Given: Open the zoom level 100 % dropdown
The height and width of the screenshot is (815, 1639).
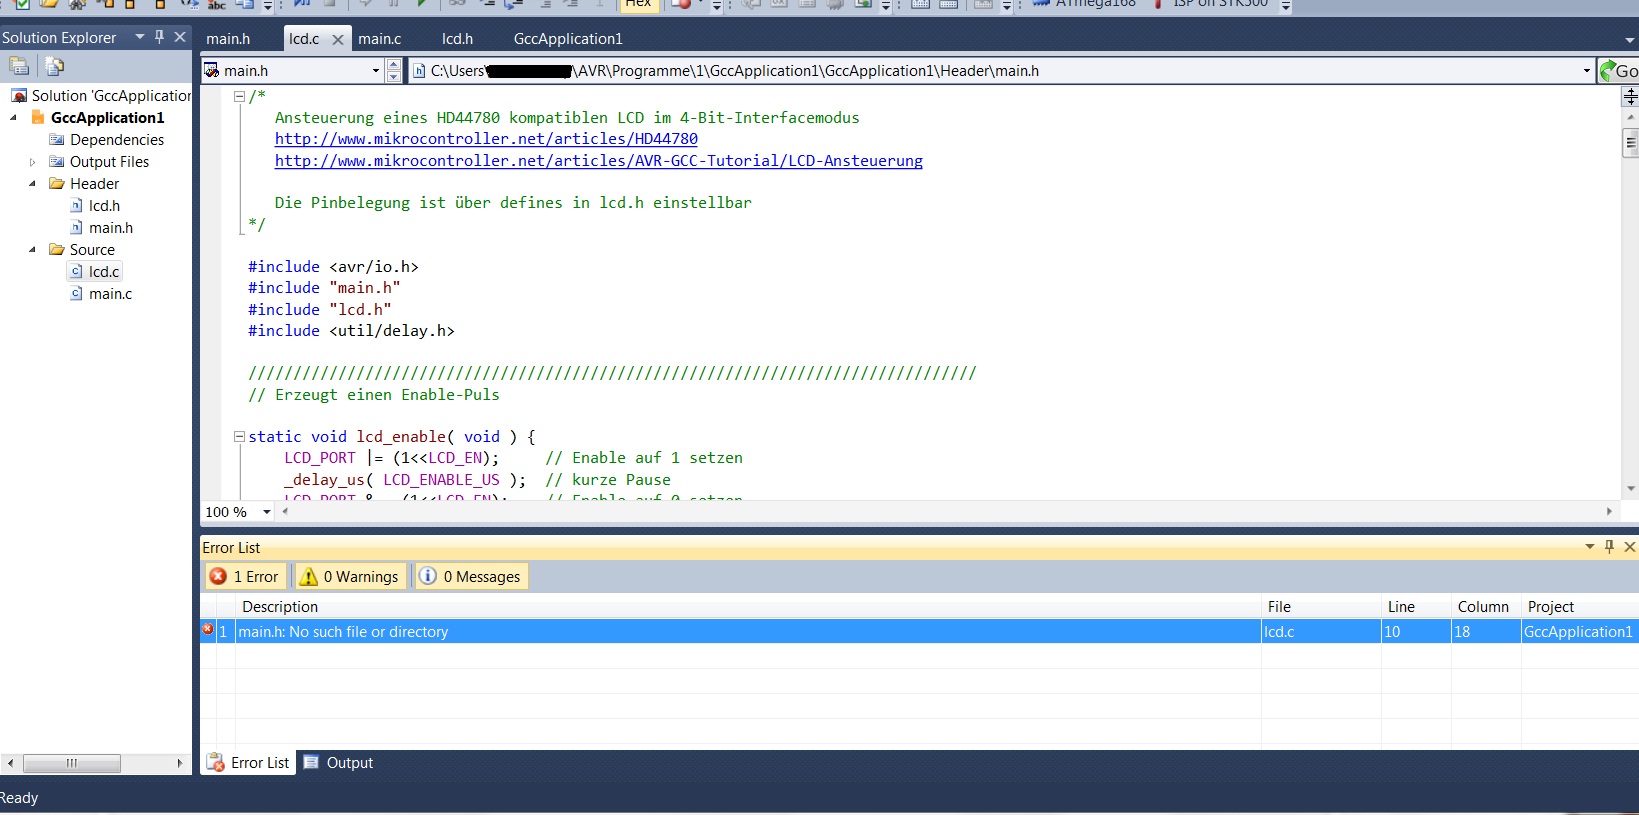Looking at the screenshot, I should click(266, 512).
